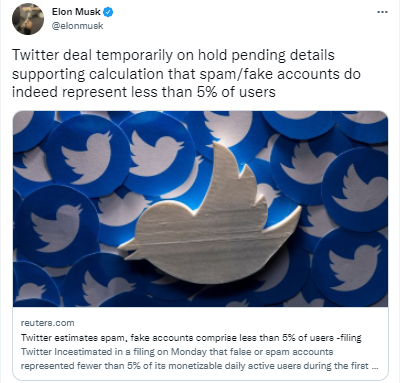
Task: Click the '5% of users' phrase in the tweet
Action: [236, 92]
